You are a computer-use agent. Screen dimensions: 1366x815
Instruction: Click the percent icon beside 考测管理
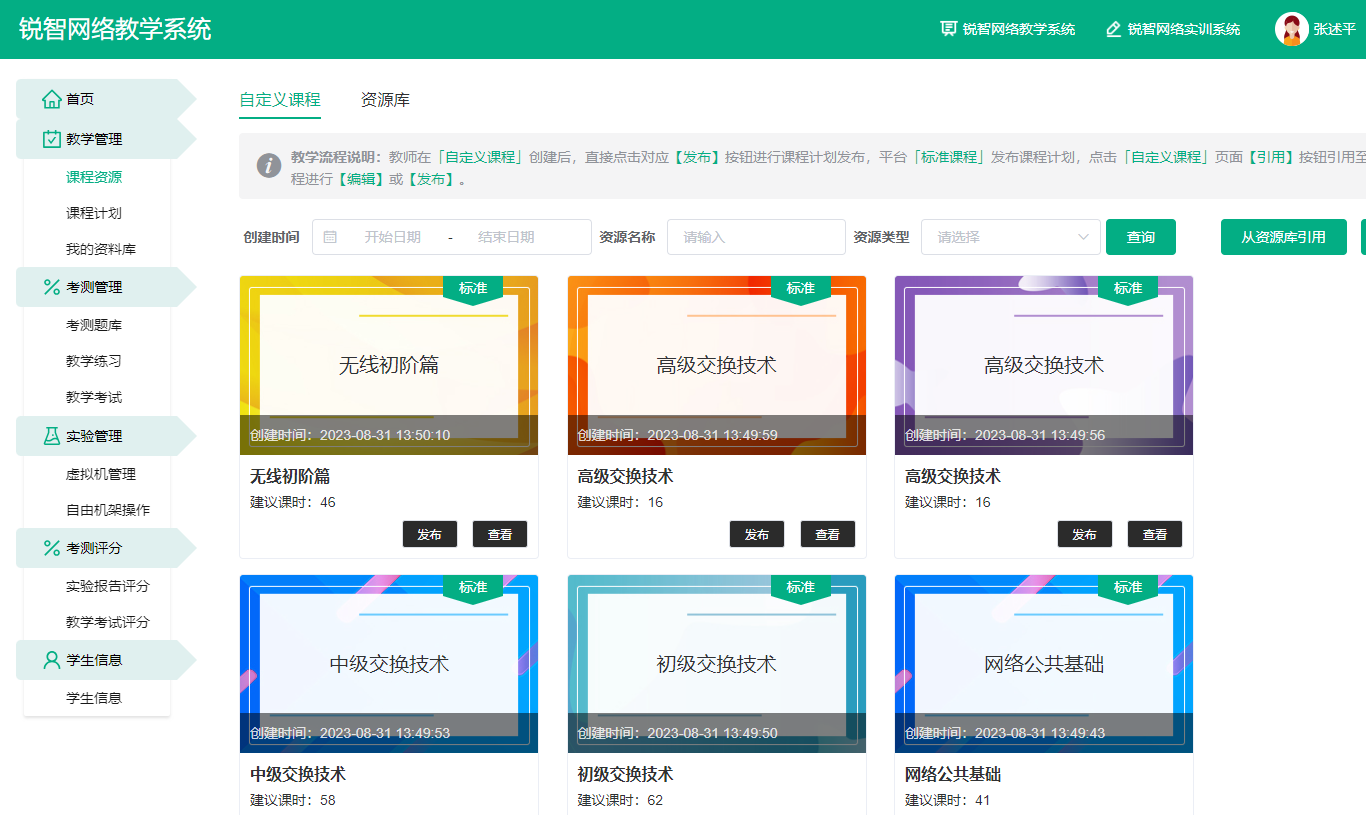pos(52,287)
